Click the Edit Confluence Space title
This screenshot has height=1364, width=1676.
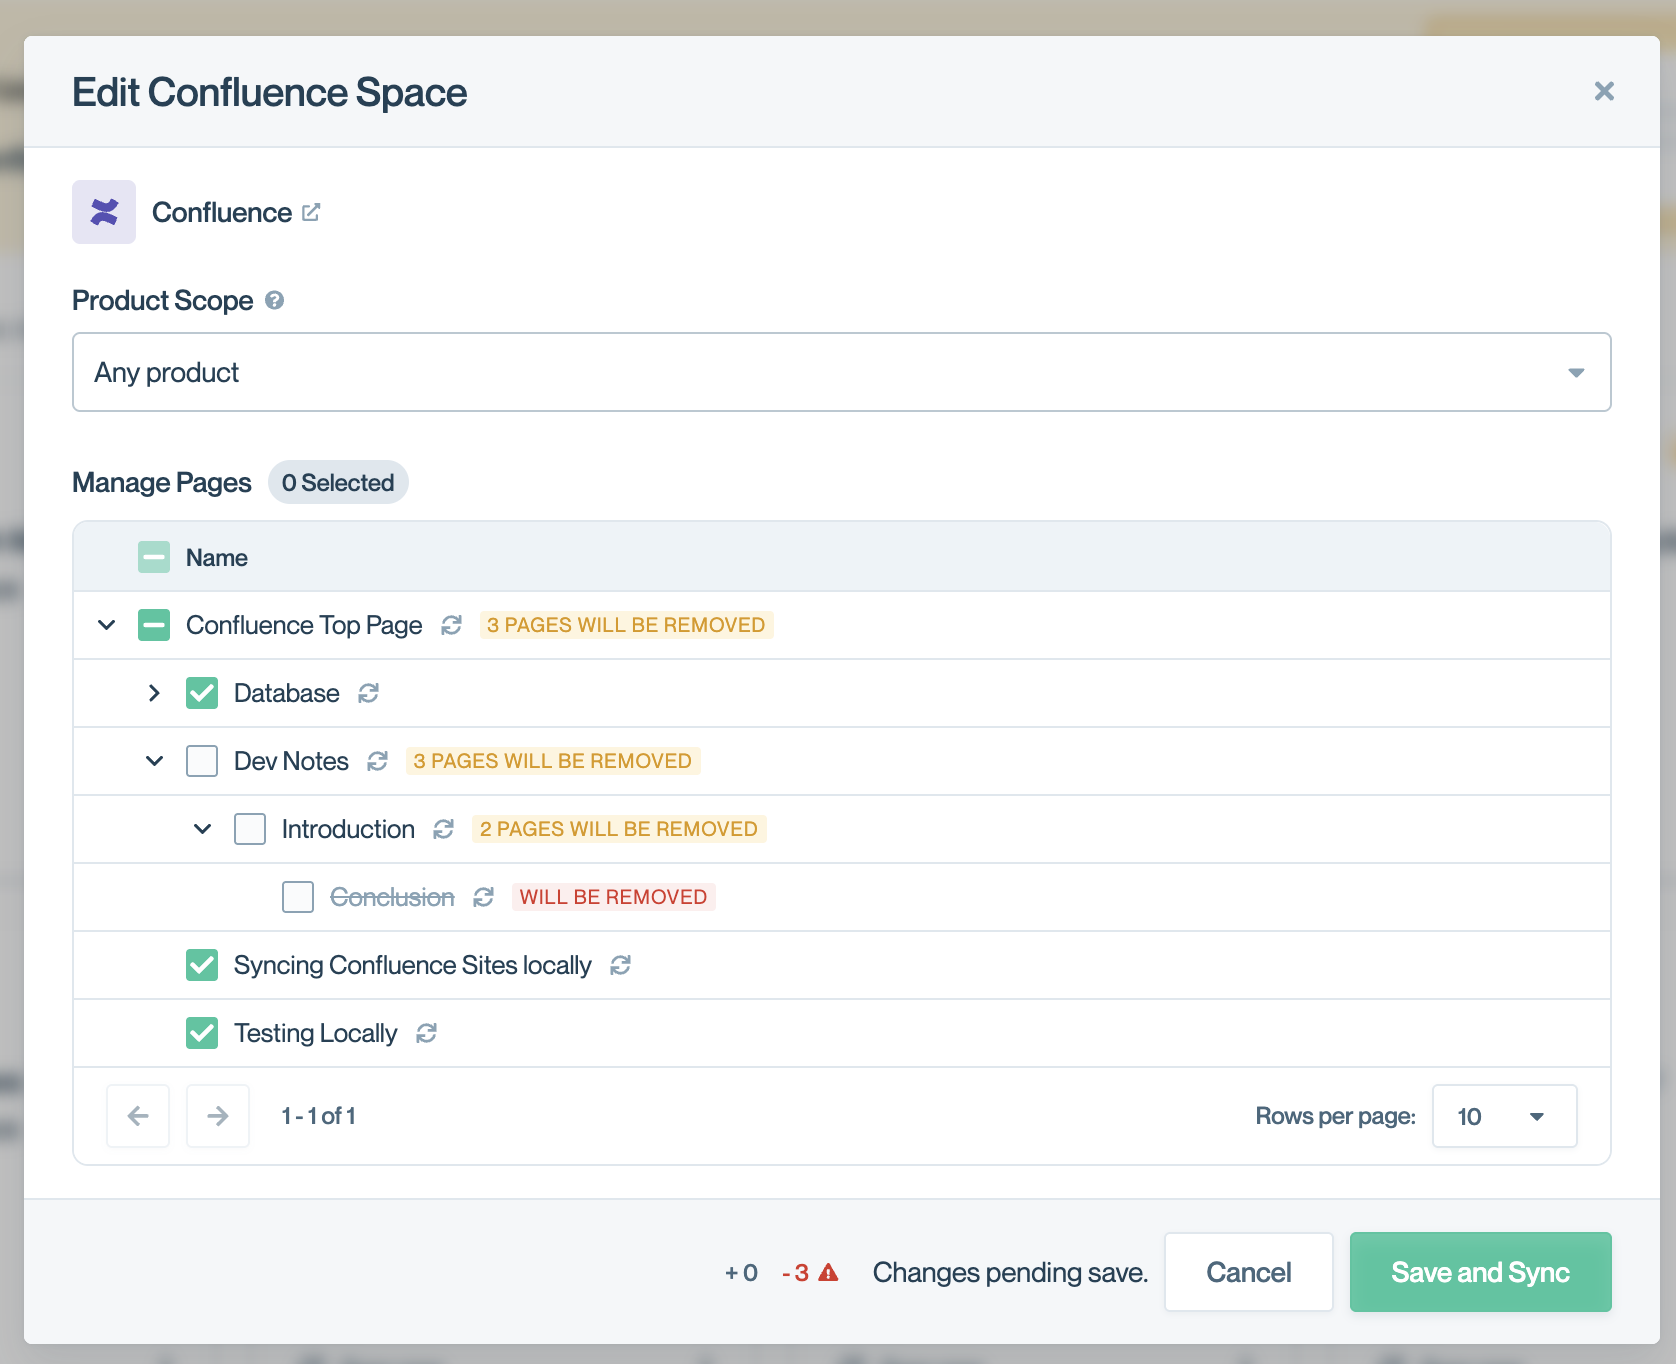270,92
